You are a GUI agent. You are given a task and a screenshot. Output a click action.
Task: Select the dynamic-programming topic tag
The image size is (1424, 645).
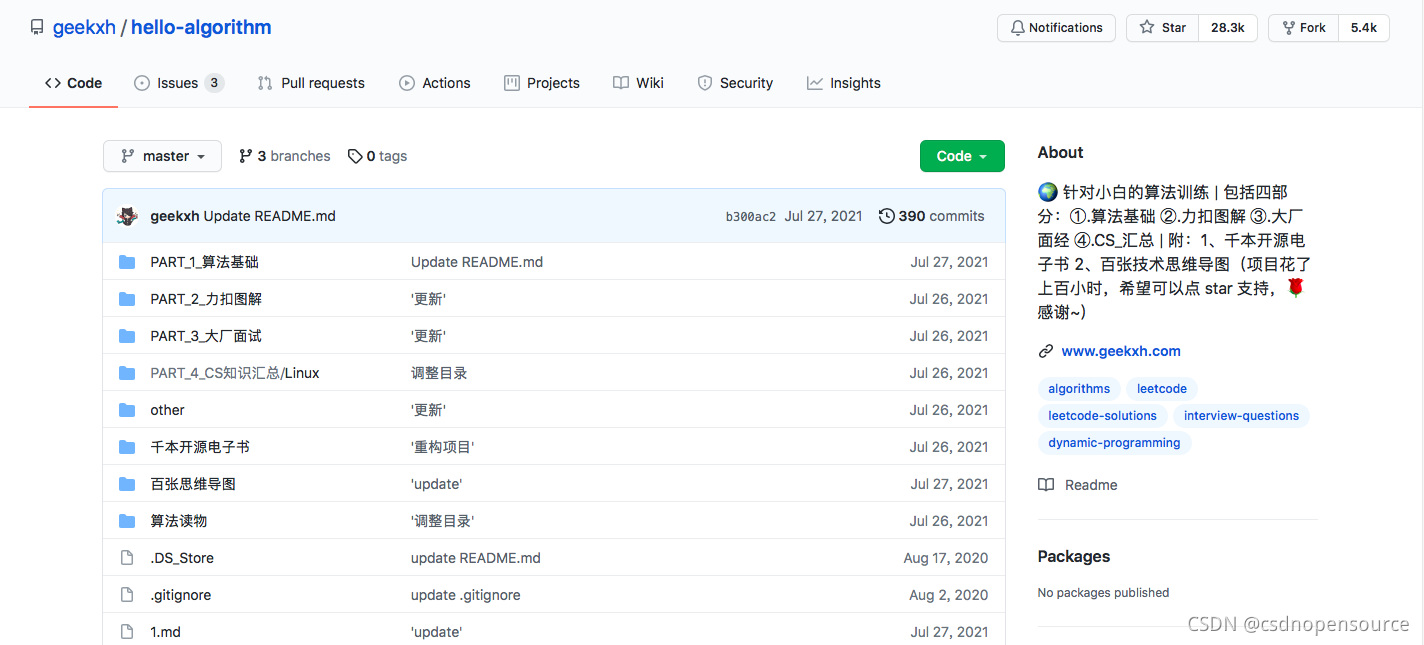tap(1114, 443)
